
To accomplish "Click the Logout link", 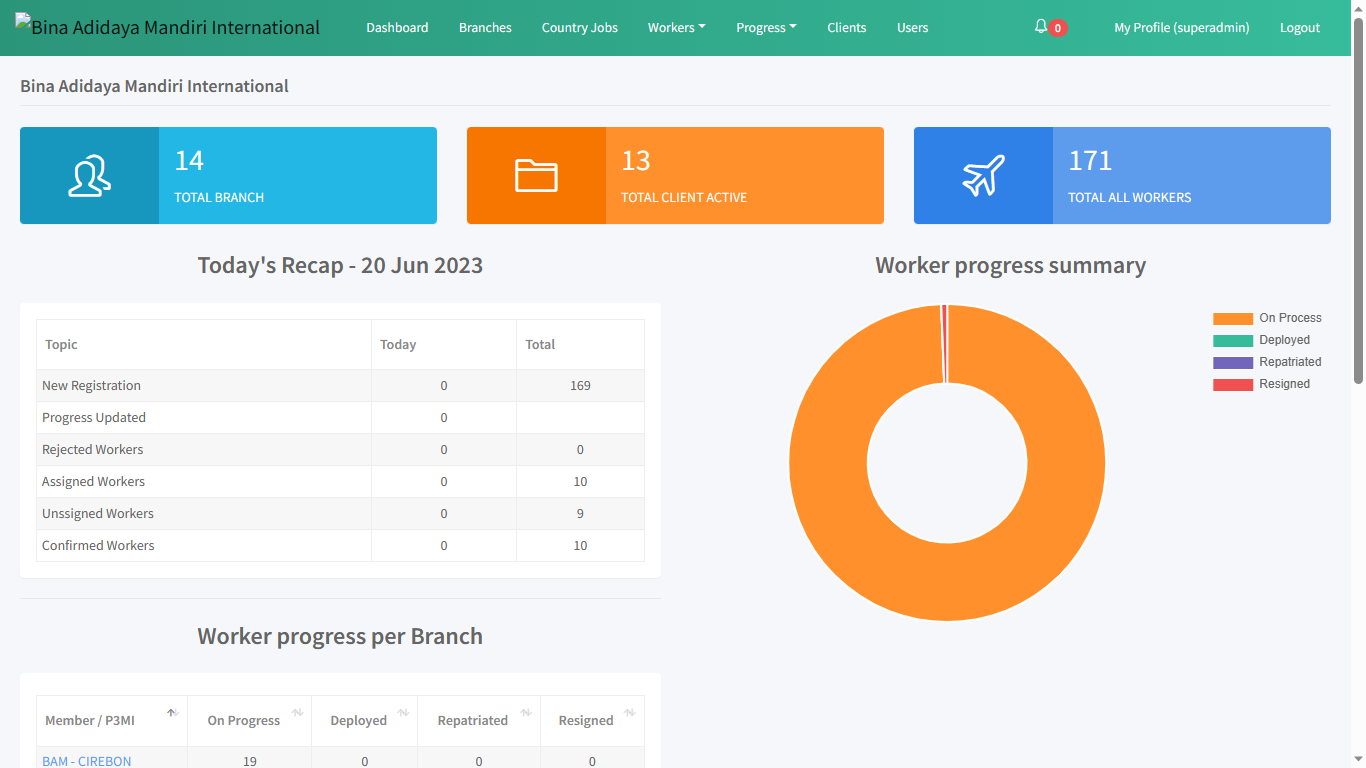I will tap(1300, 28).
